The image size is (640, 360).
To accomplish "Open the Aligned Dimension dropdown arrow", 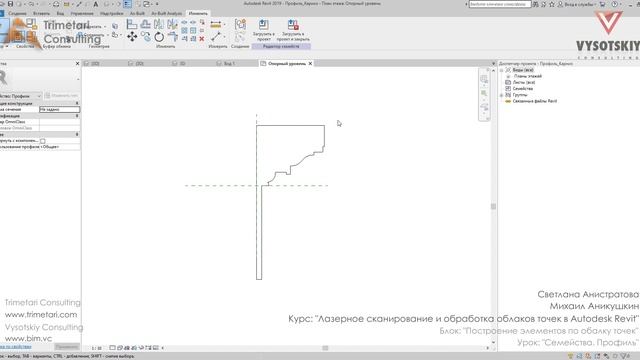I will coord(224,25).
